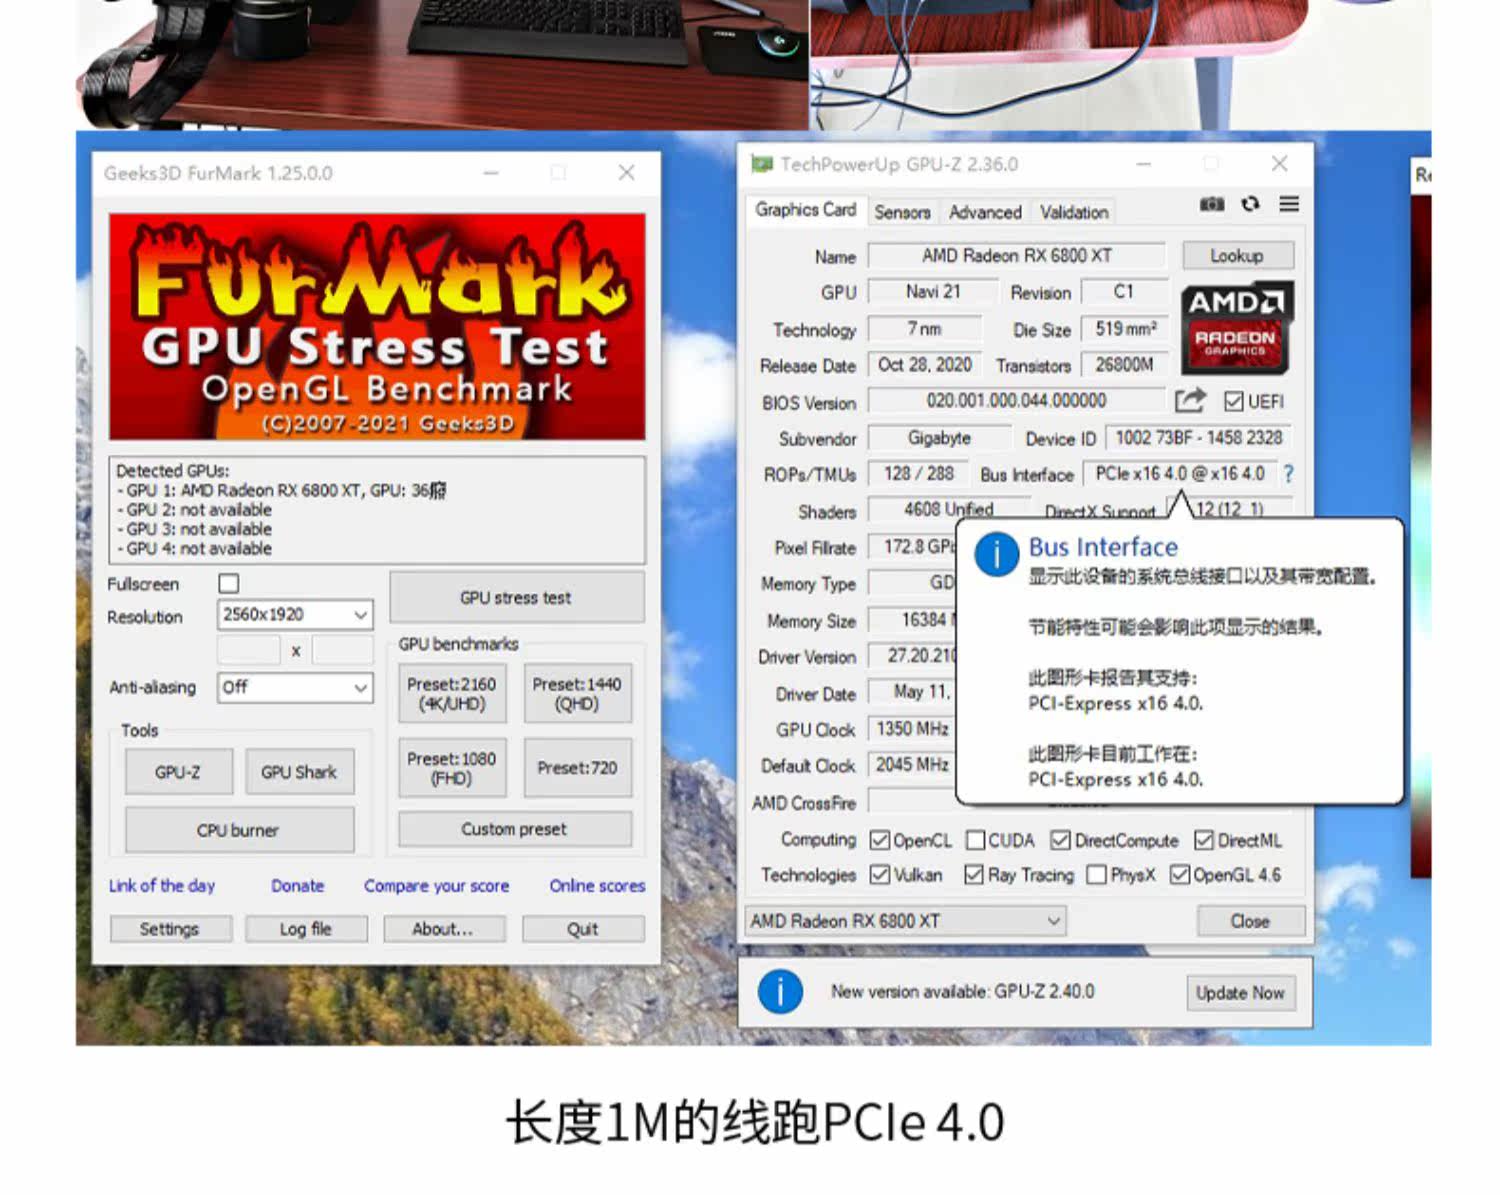Click the Release Date value field
This screenshot has height=1195, width=1500.
[925, 365]
